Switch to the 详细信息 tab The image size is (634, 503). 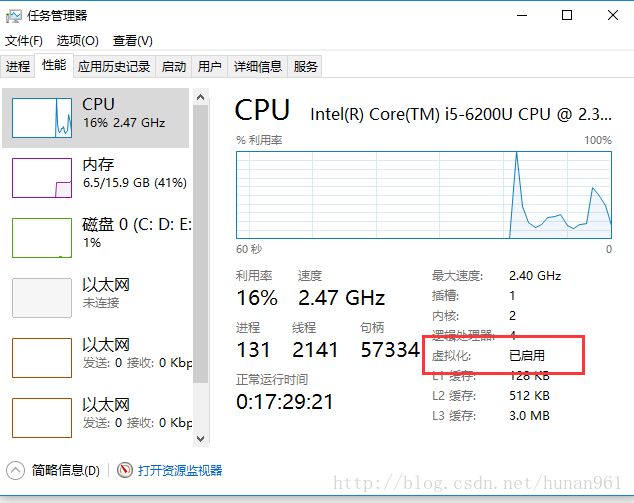257,67
